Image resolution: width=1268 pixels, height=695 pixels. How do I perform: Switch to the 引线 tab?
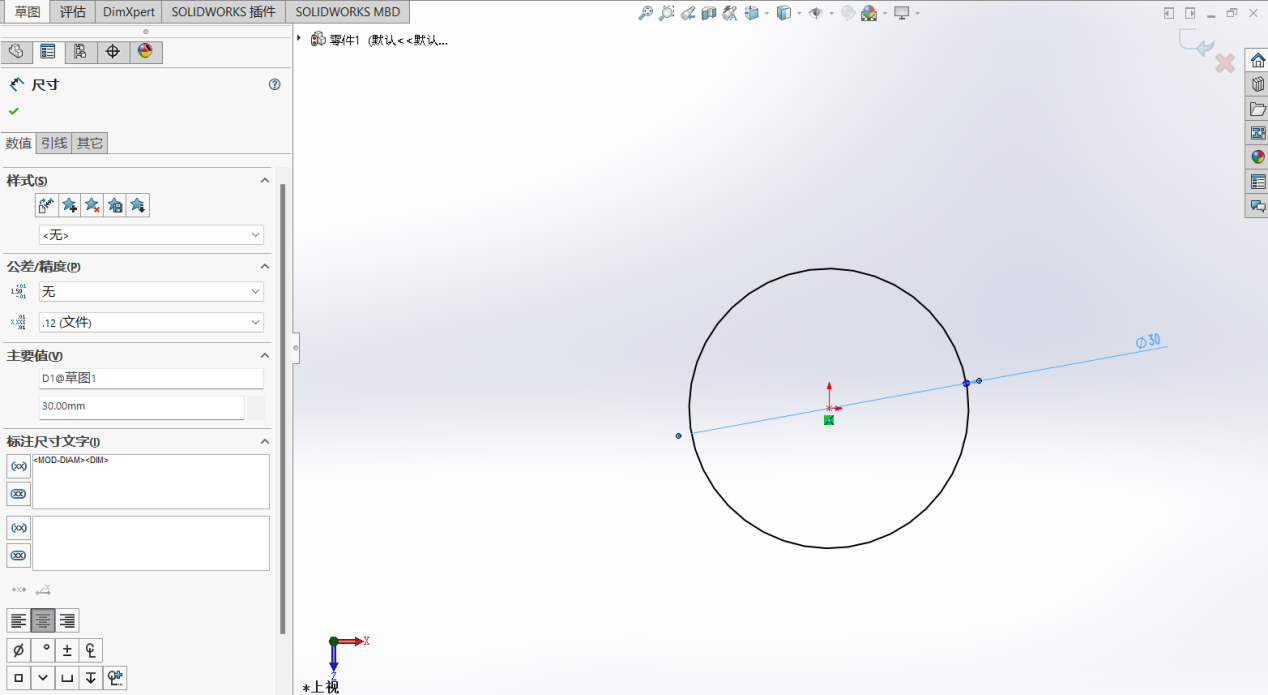click(54, 143)
